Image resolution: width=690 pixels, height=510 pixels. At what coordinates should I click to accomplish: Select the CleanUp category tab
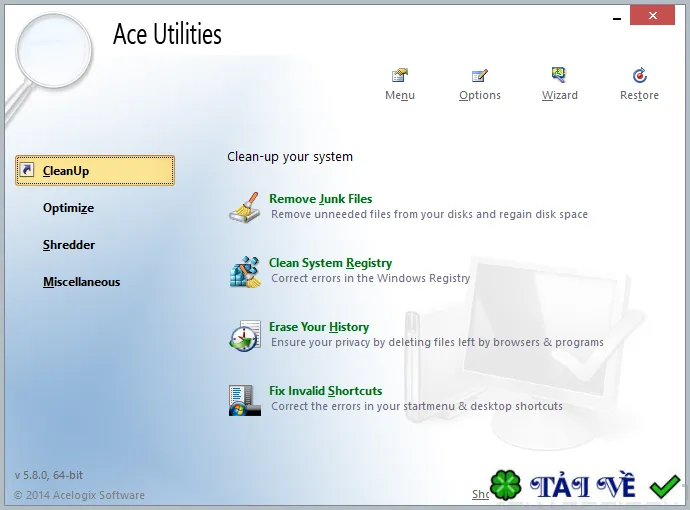click(x=95, y=170)
